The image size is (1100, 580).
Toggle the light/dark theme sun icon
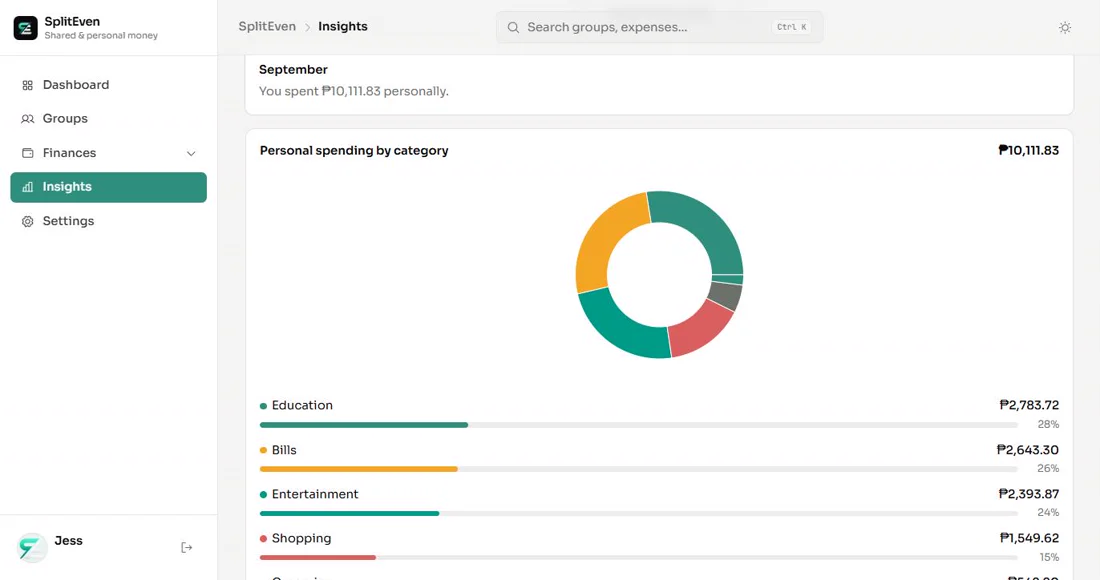pos(1065,27)
